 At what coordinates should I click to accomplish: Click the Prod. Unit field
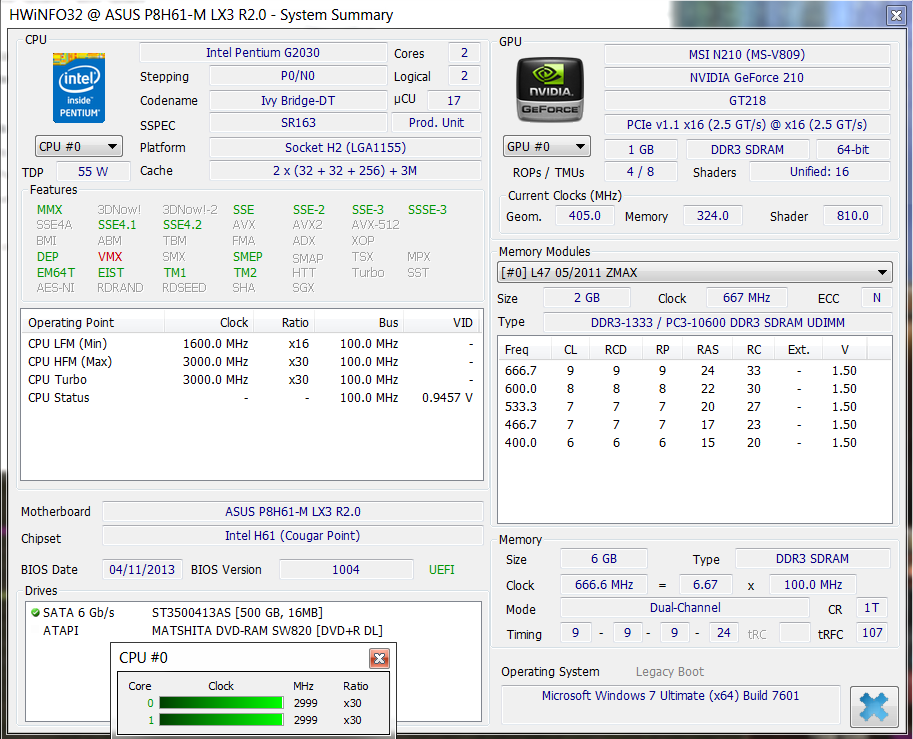point(436,122)
